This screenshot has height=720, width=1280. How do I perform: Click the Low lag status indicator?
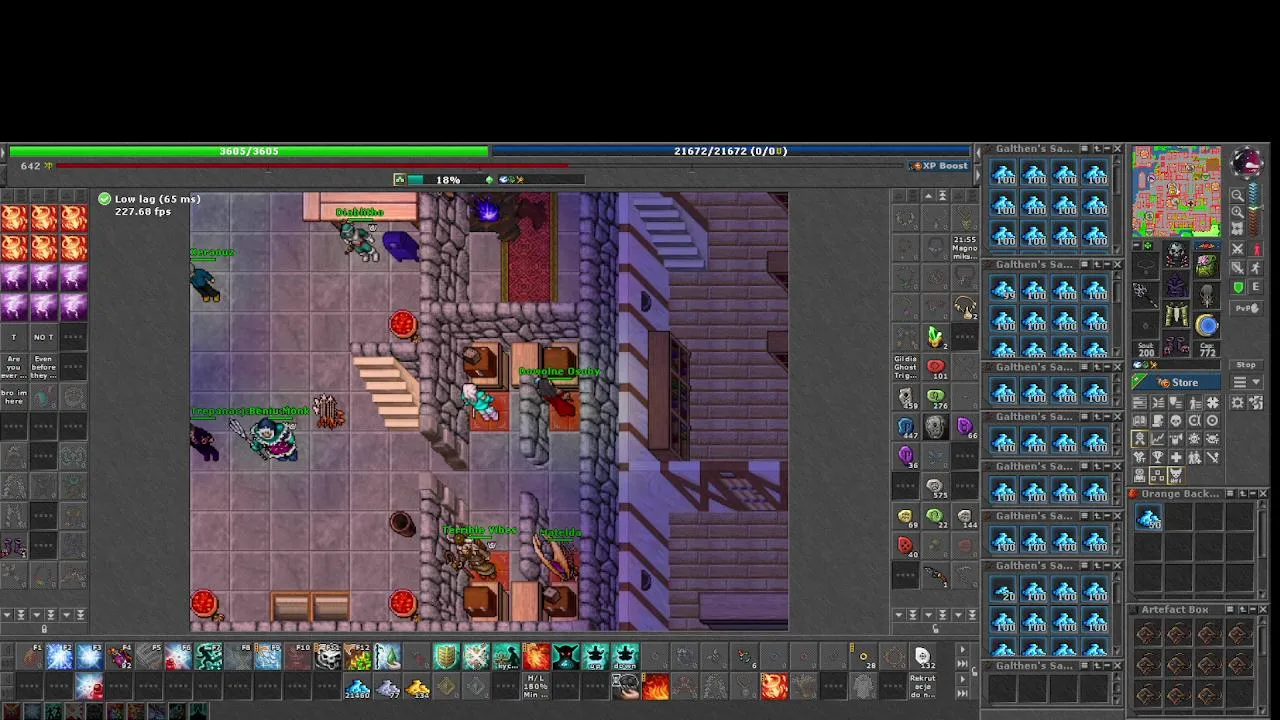pyautogui.click(x=148, y=199)
